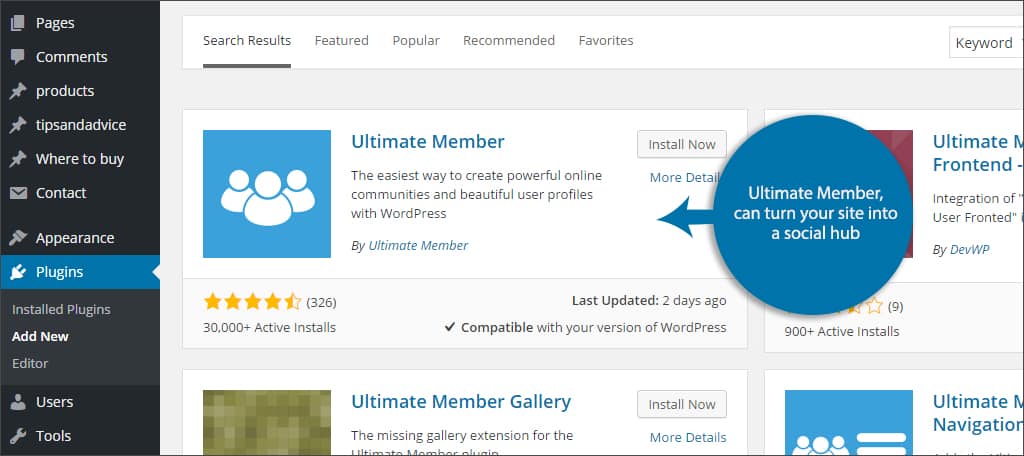Click the pin icon beside Where to buy
This screenshot has width=1024, height=456.
pos(18,159)
